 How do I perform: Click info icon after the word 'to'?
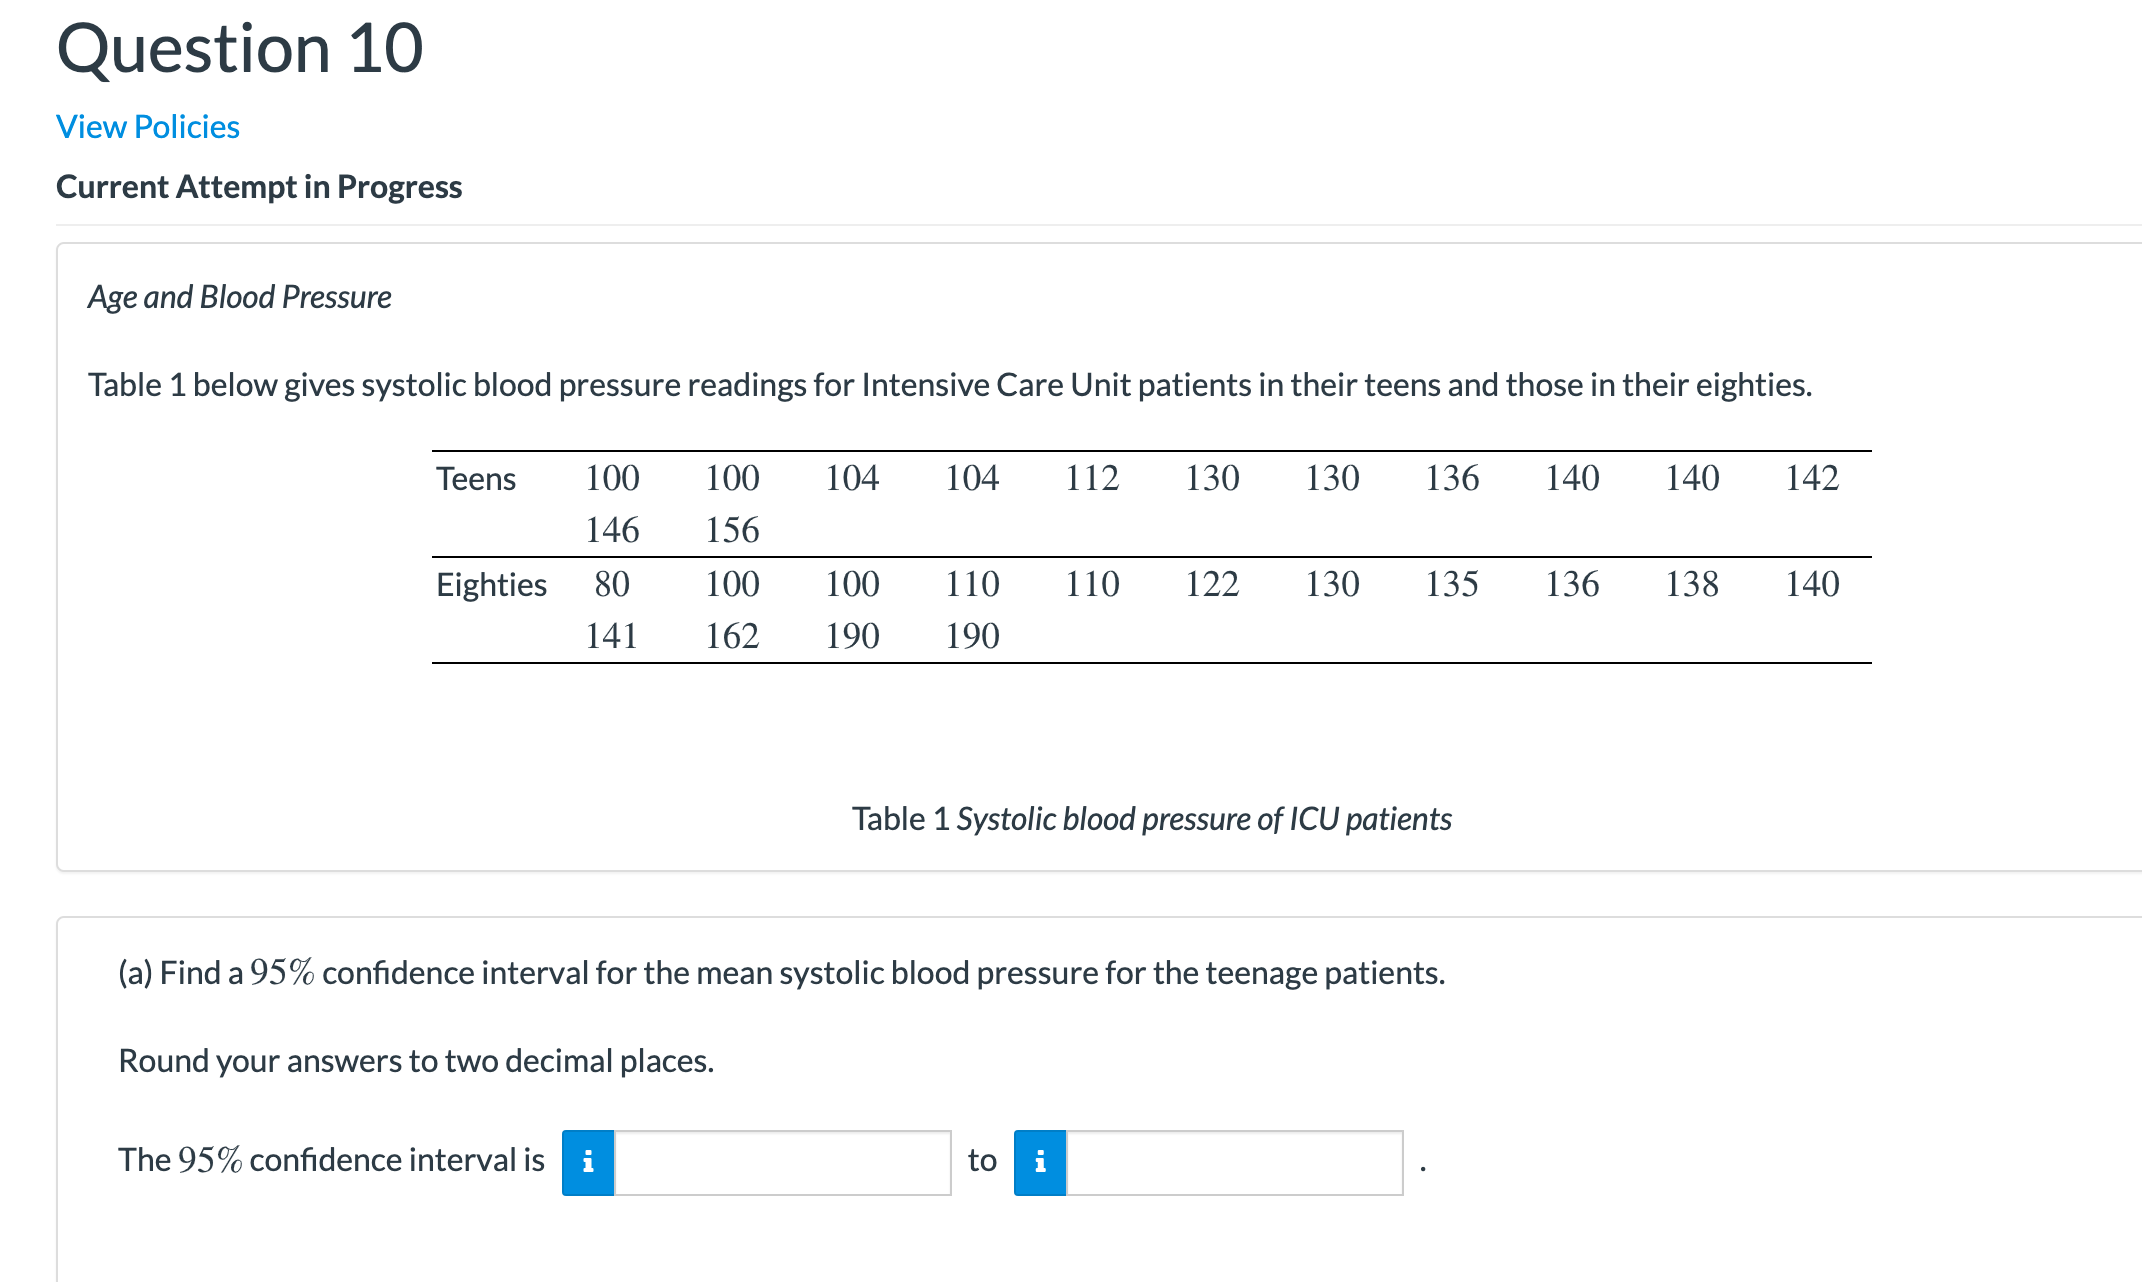point(1040,1162)
